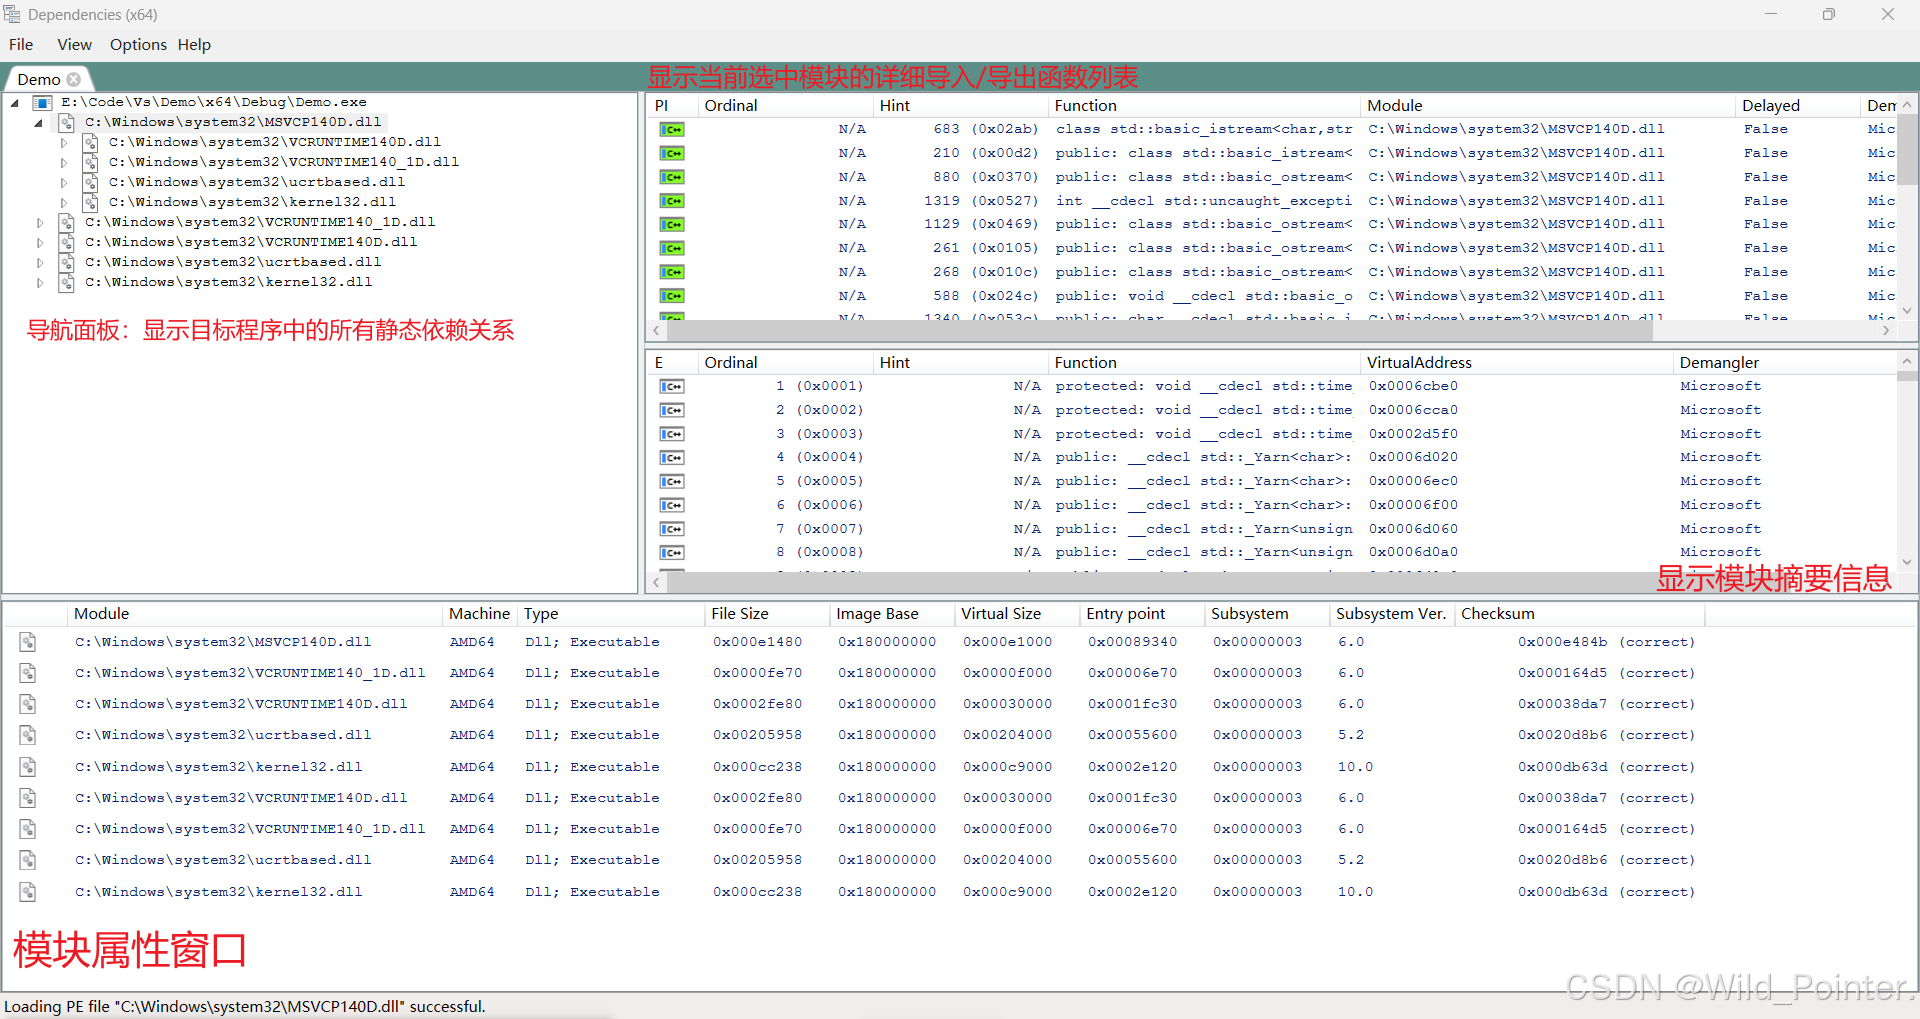Click Subsystem Ver. value 10.0 in first kernel32 row
Screen dimensions: 1920x1019
point(1355,767)
